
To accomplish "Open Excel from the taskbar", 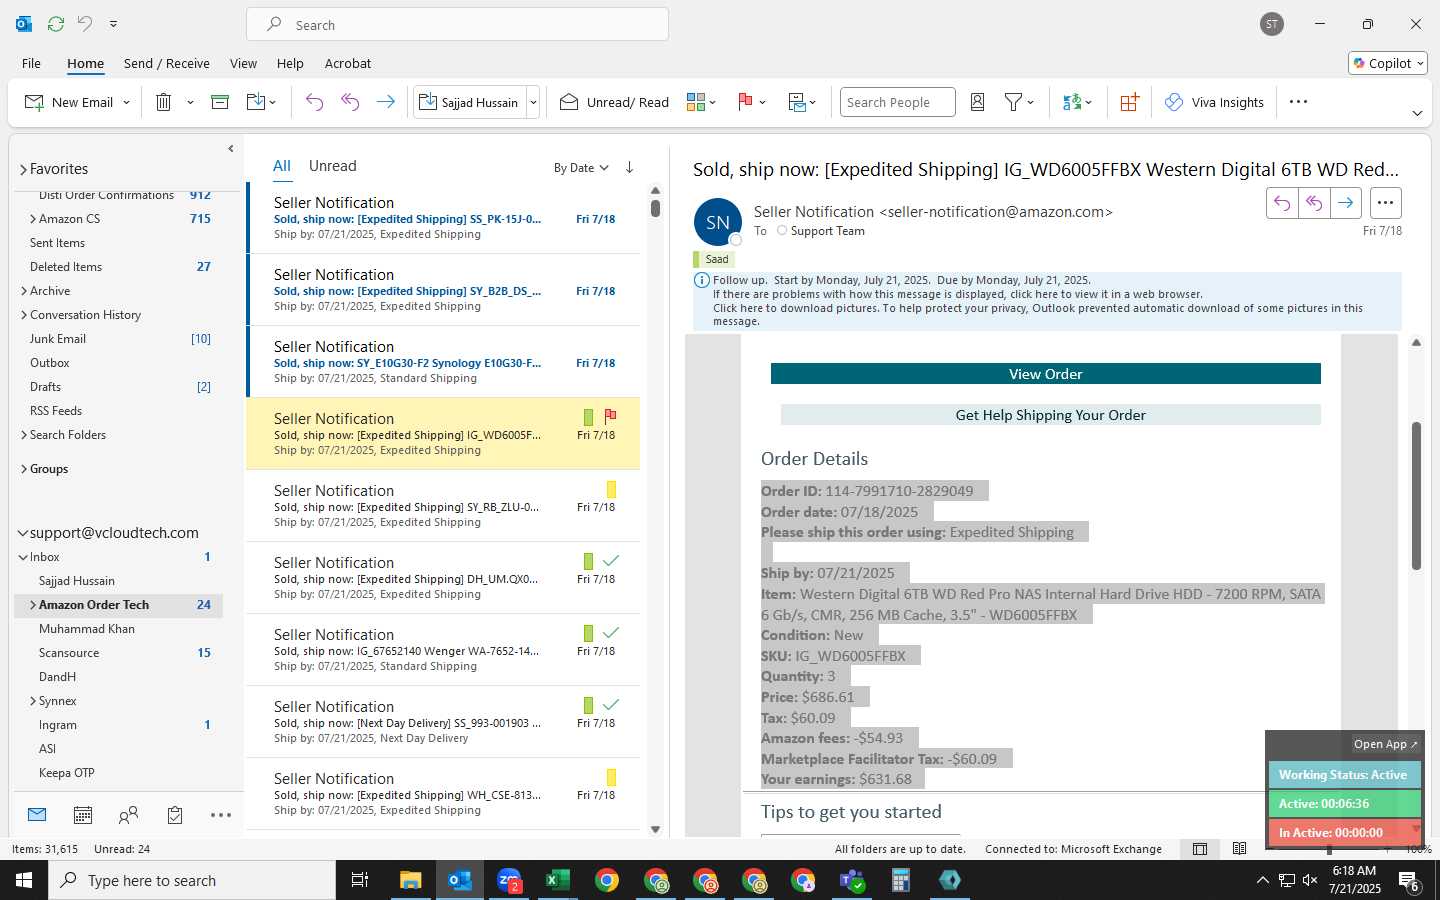I will tap(557, 880).
